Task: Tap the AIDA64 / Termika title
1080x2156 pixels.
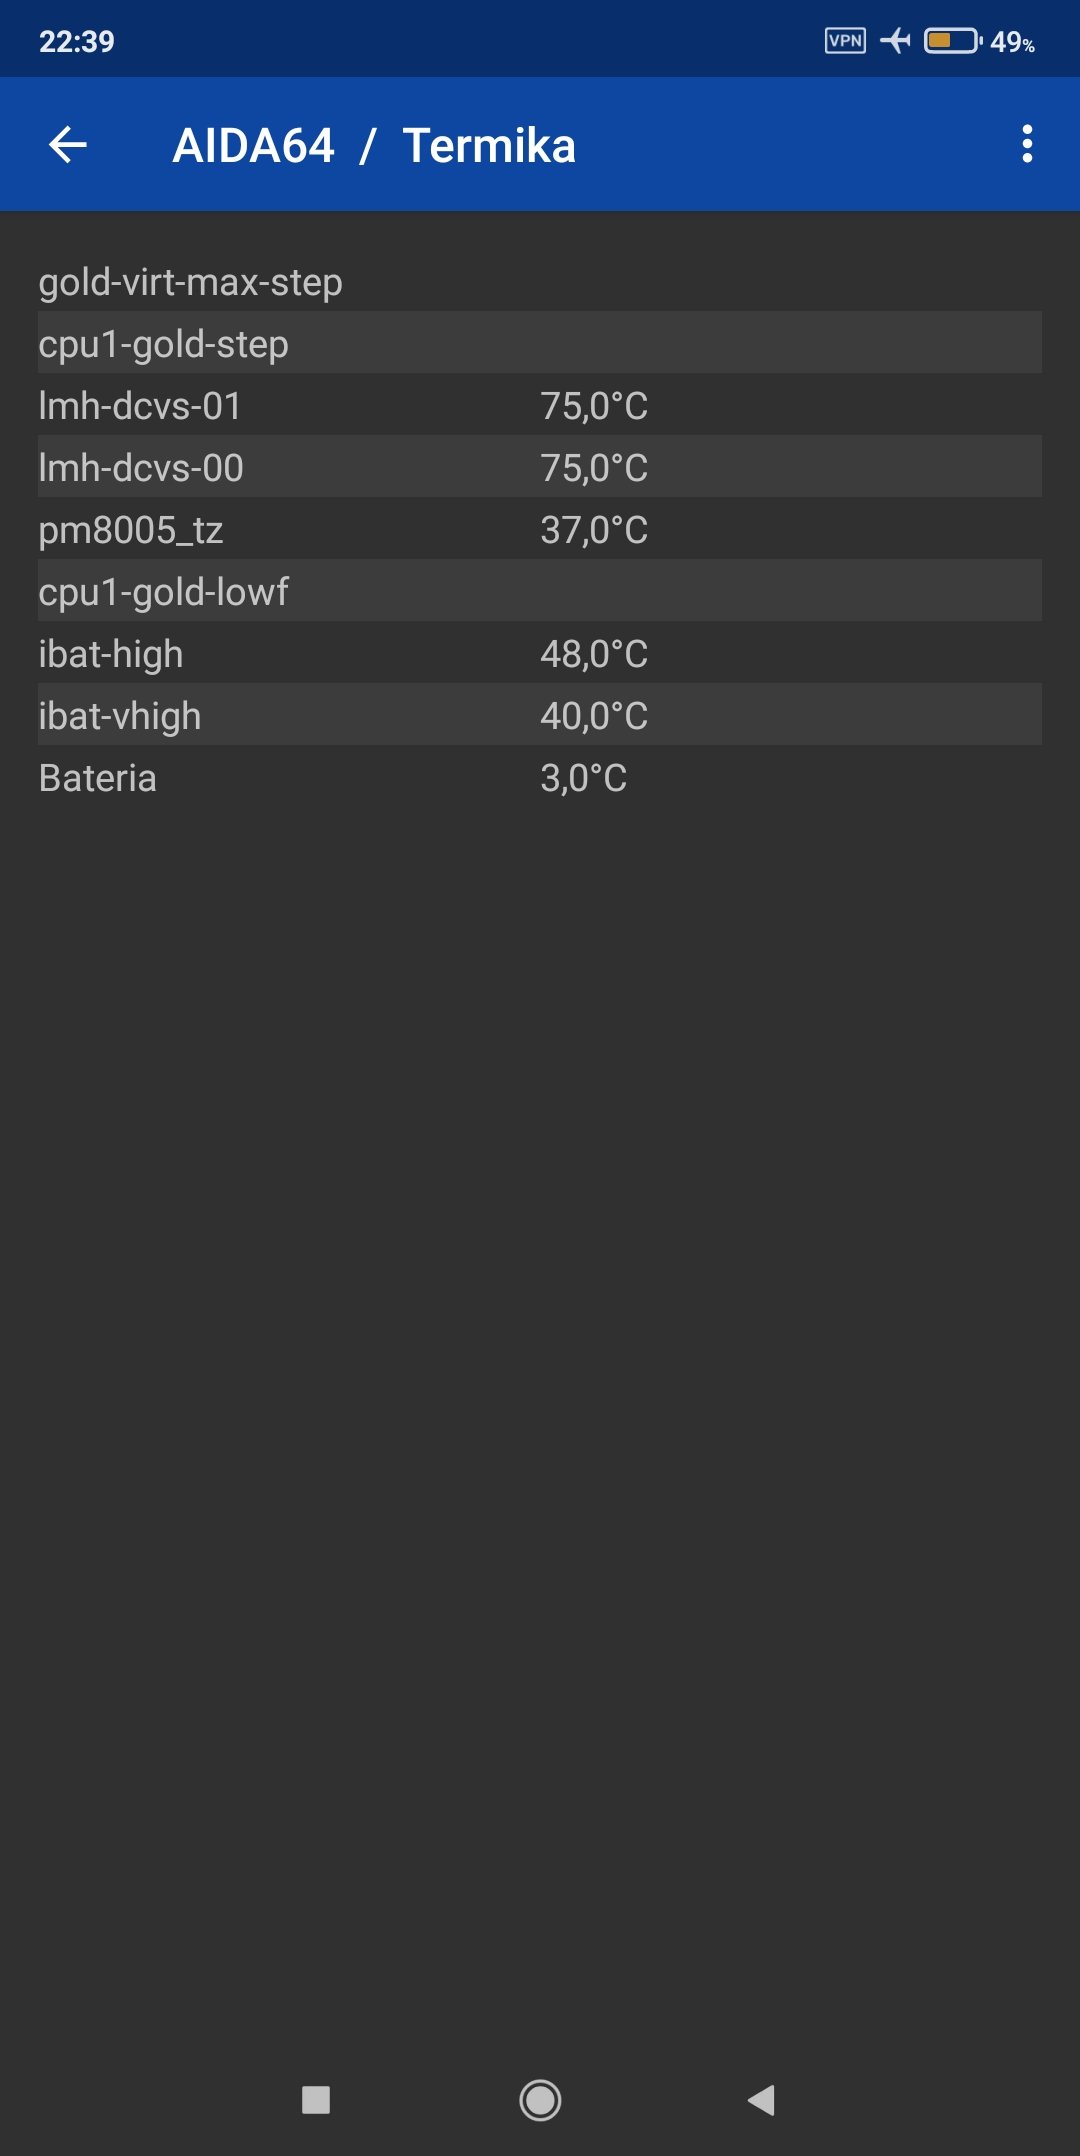Action: (374, 146)
